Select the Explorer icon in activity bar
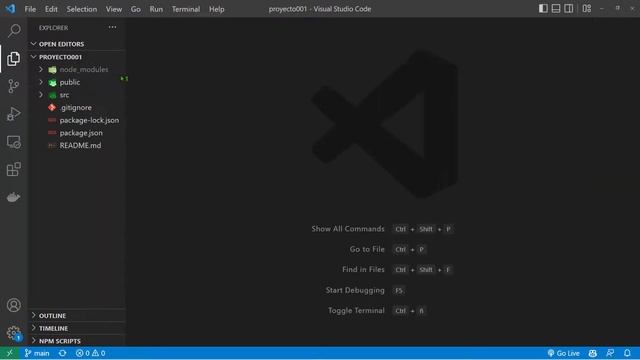This screenshot has width=640, height=360. 13,59
